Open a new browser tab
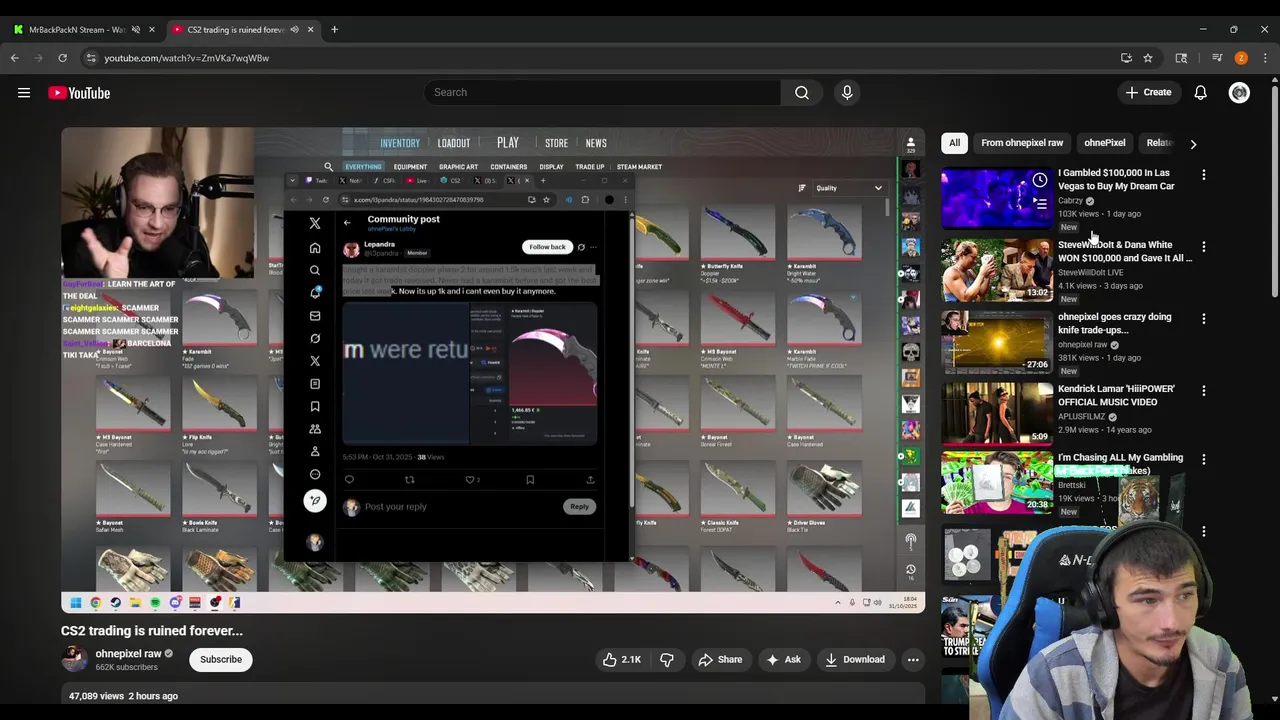 pyautogui.click(x=334, y=29)
